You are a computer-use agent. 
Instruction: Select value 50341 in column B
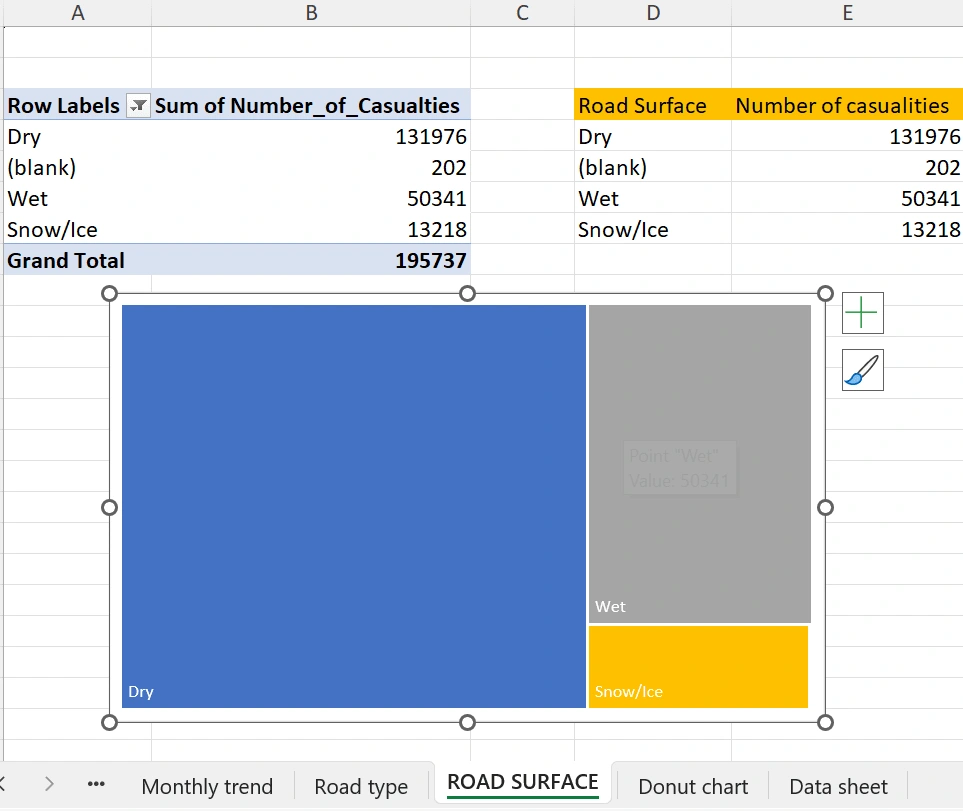coord(311,198)
